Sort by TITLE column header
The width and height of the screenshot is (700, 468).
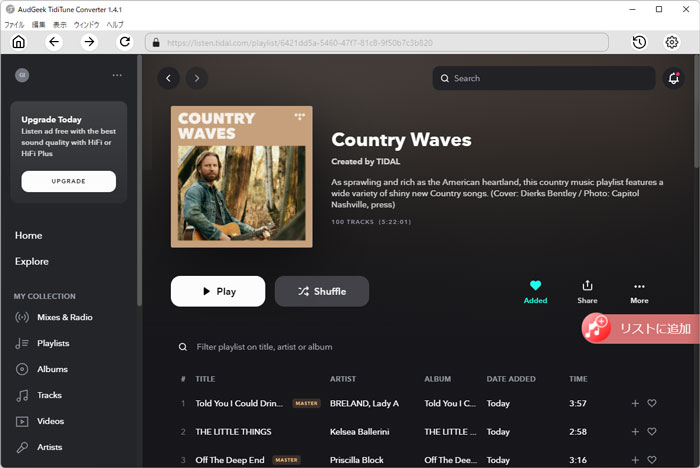205,379
